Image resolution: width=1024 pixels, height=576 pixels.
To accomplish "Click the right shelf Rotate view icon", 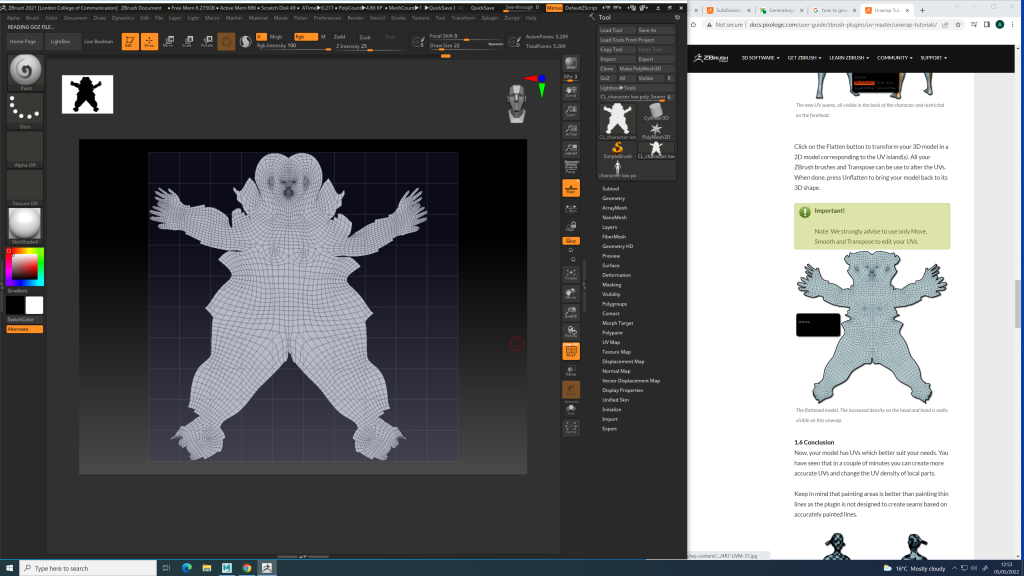I will (x=571, y=332).
